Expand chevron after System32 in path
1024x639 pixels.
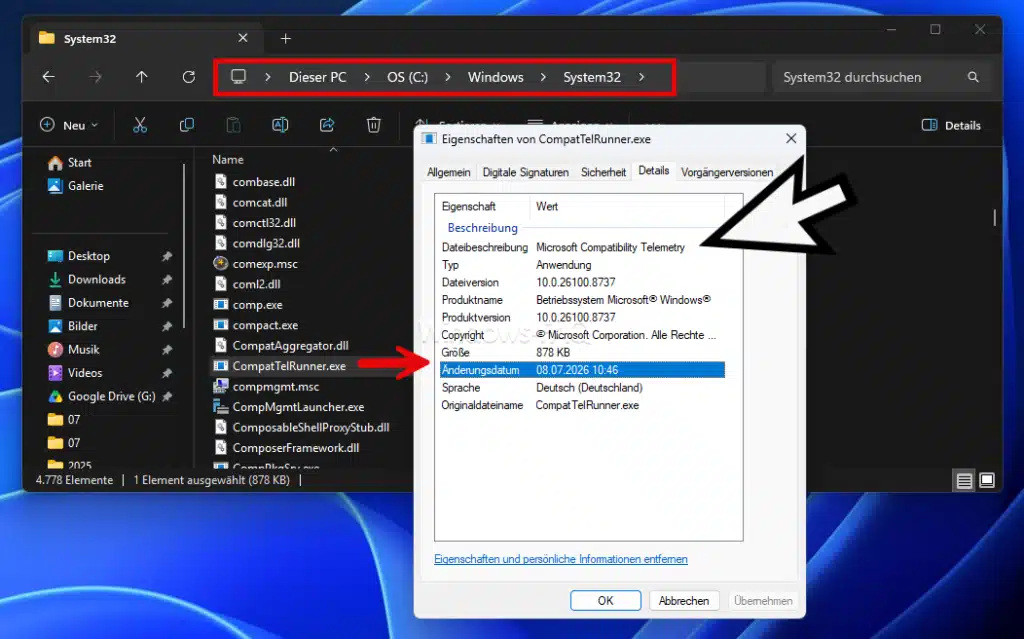(x=641, y=77)
